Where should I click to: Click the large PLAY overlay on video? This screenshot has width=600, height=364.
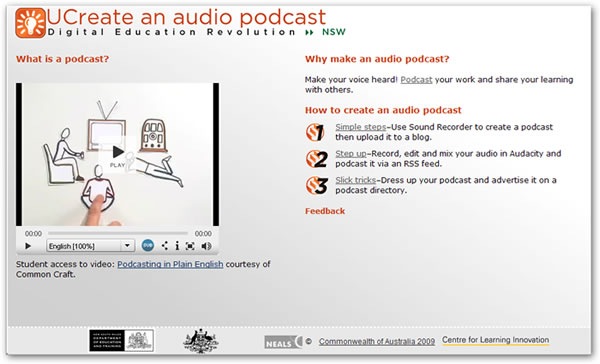tap(117, 155)
